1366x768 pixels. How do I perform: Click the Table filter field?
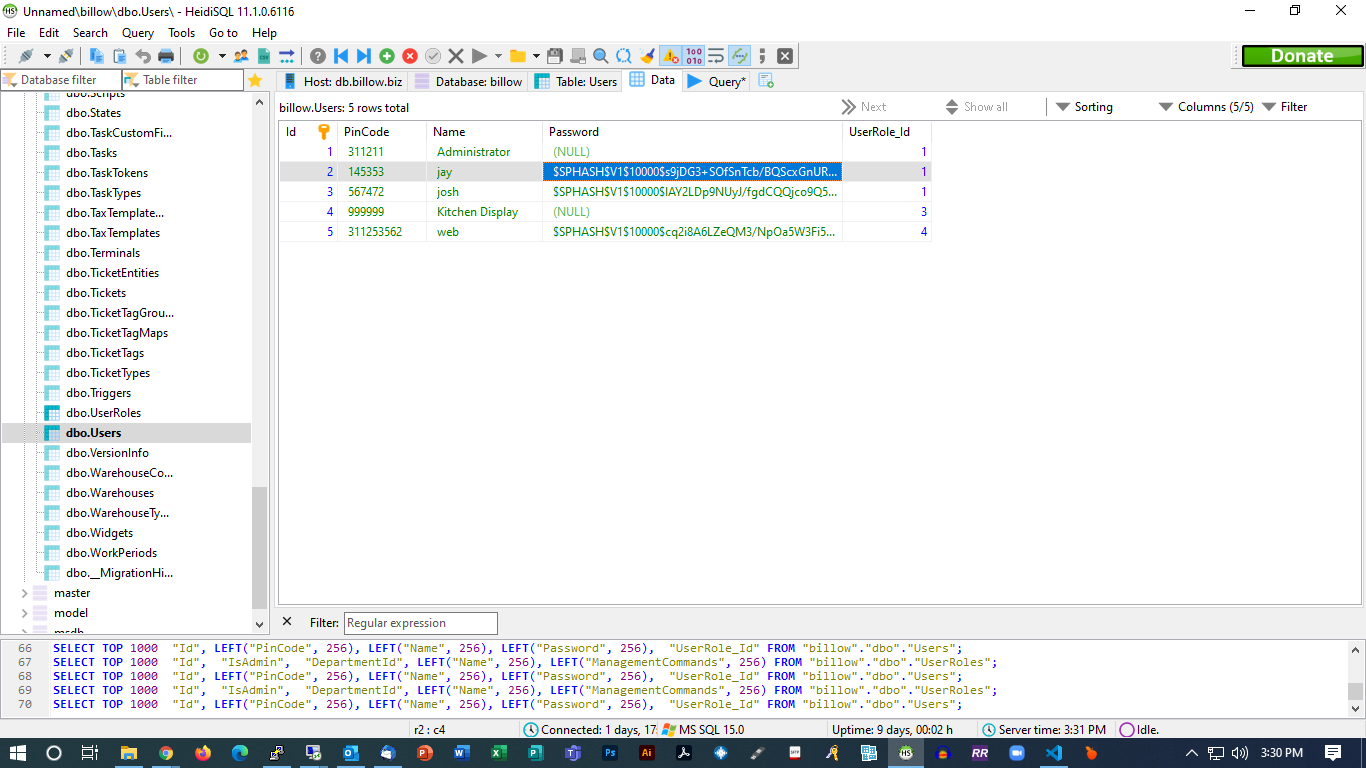[183, 80]
